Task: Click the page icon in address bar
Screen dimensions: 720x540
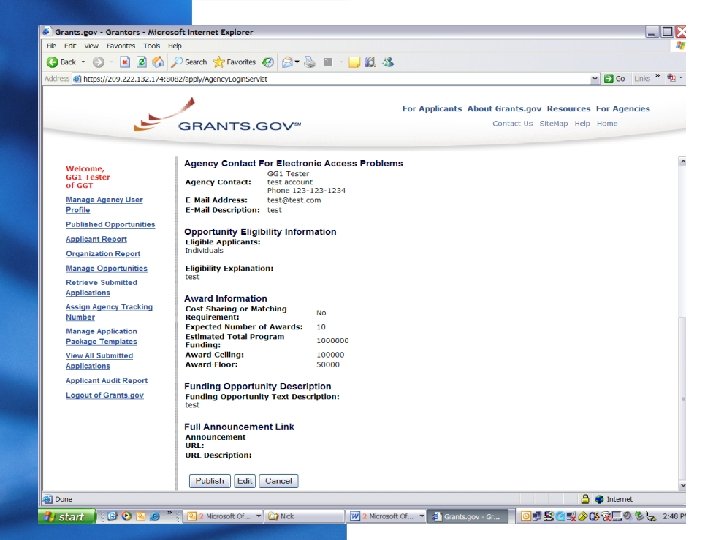Action: coord(77,79)
